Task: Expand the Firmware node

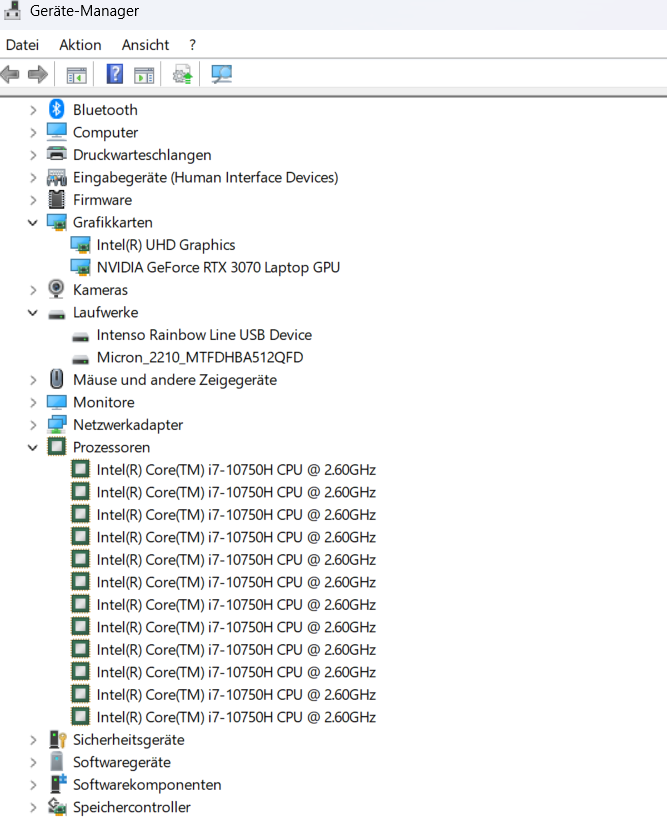Action: 33,200
